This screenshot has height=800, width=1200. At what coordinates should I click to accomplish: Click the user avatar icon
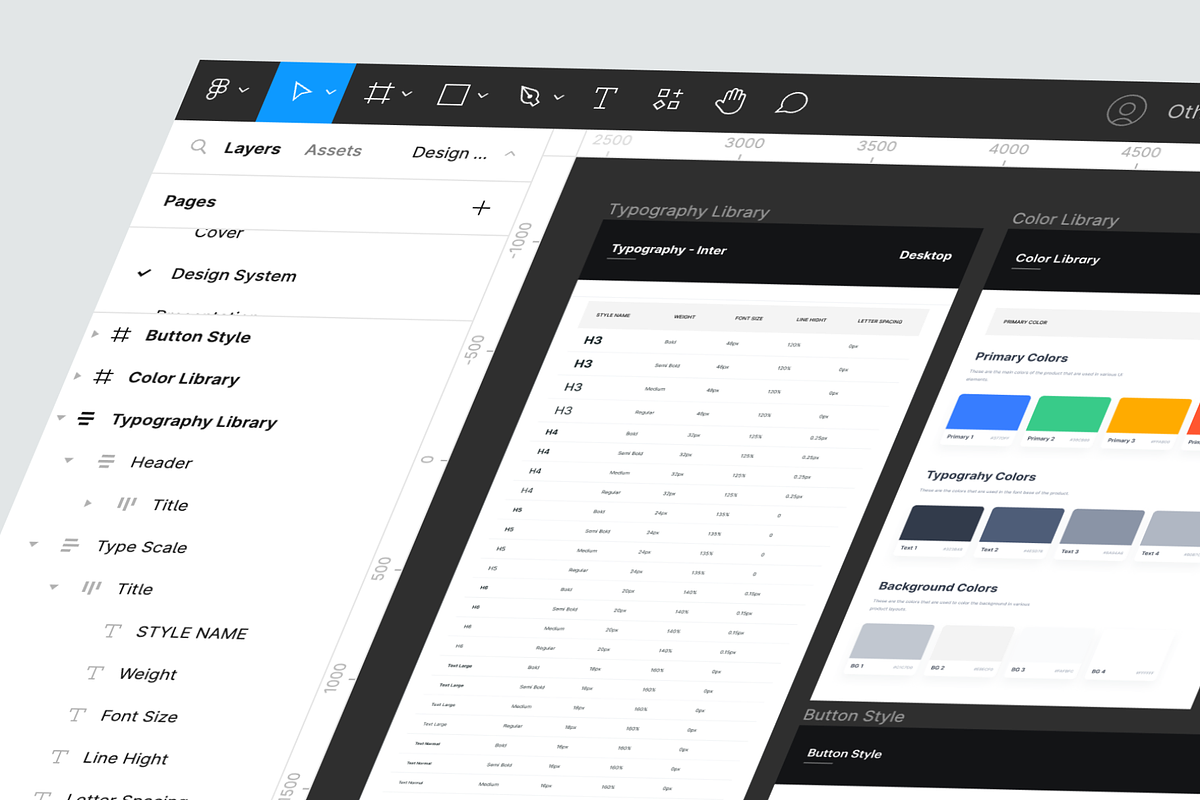coord(1128,110)
